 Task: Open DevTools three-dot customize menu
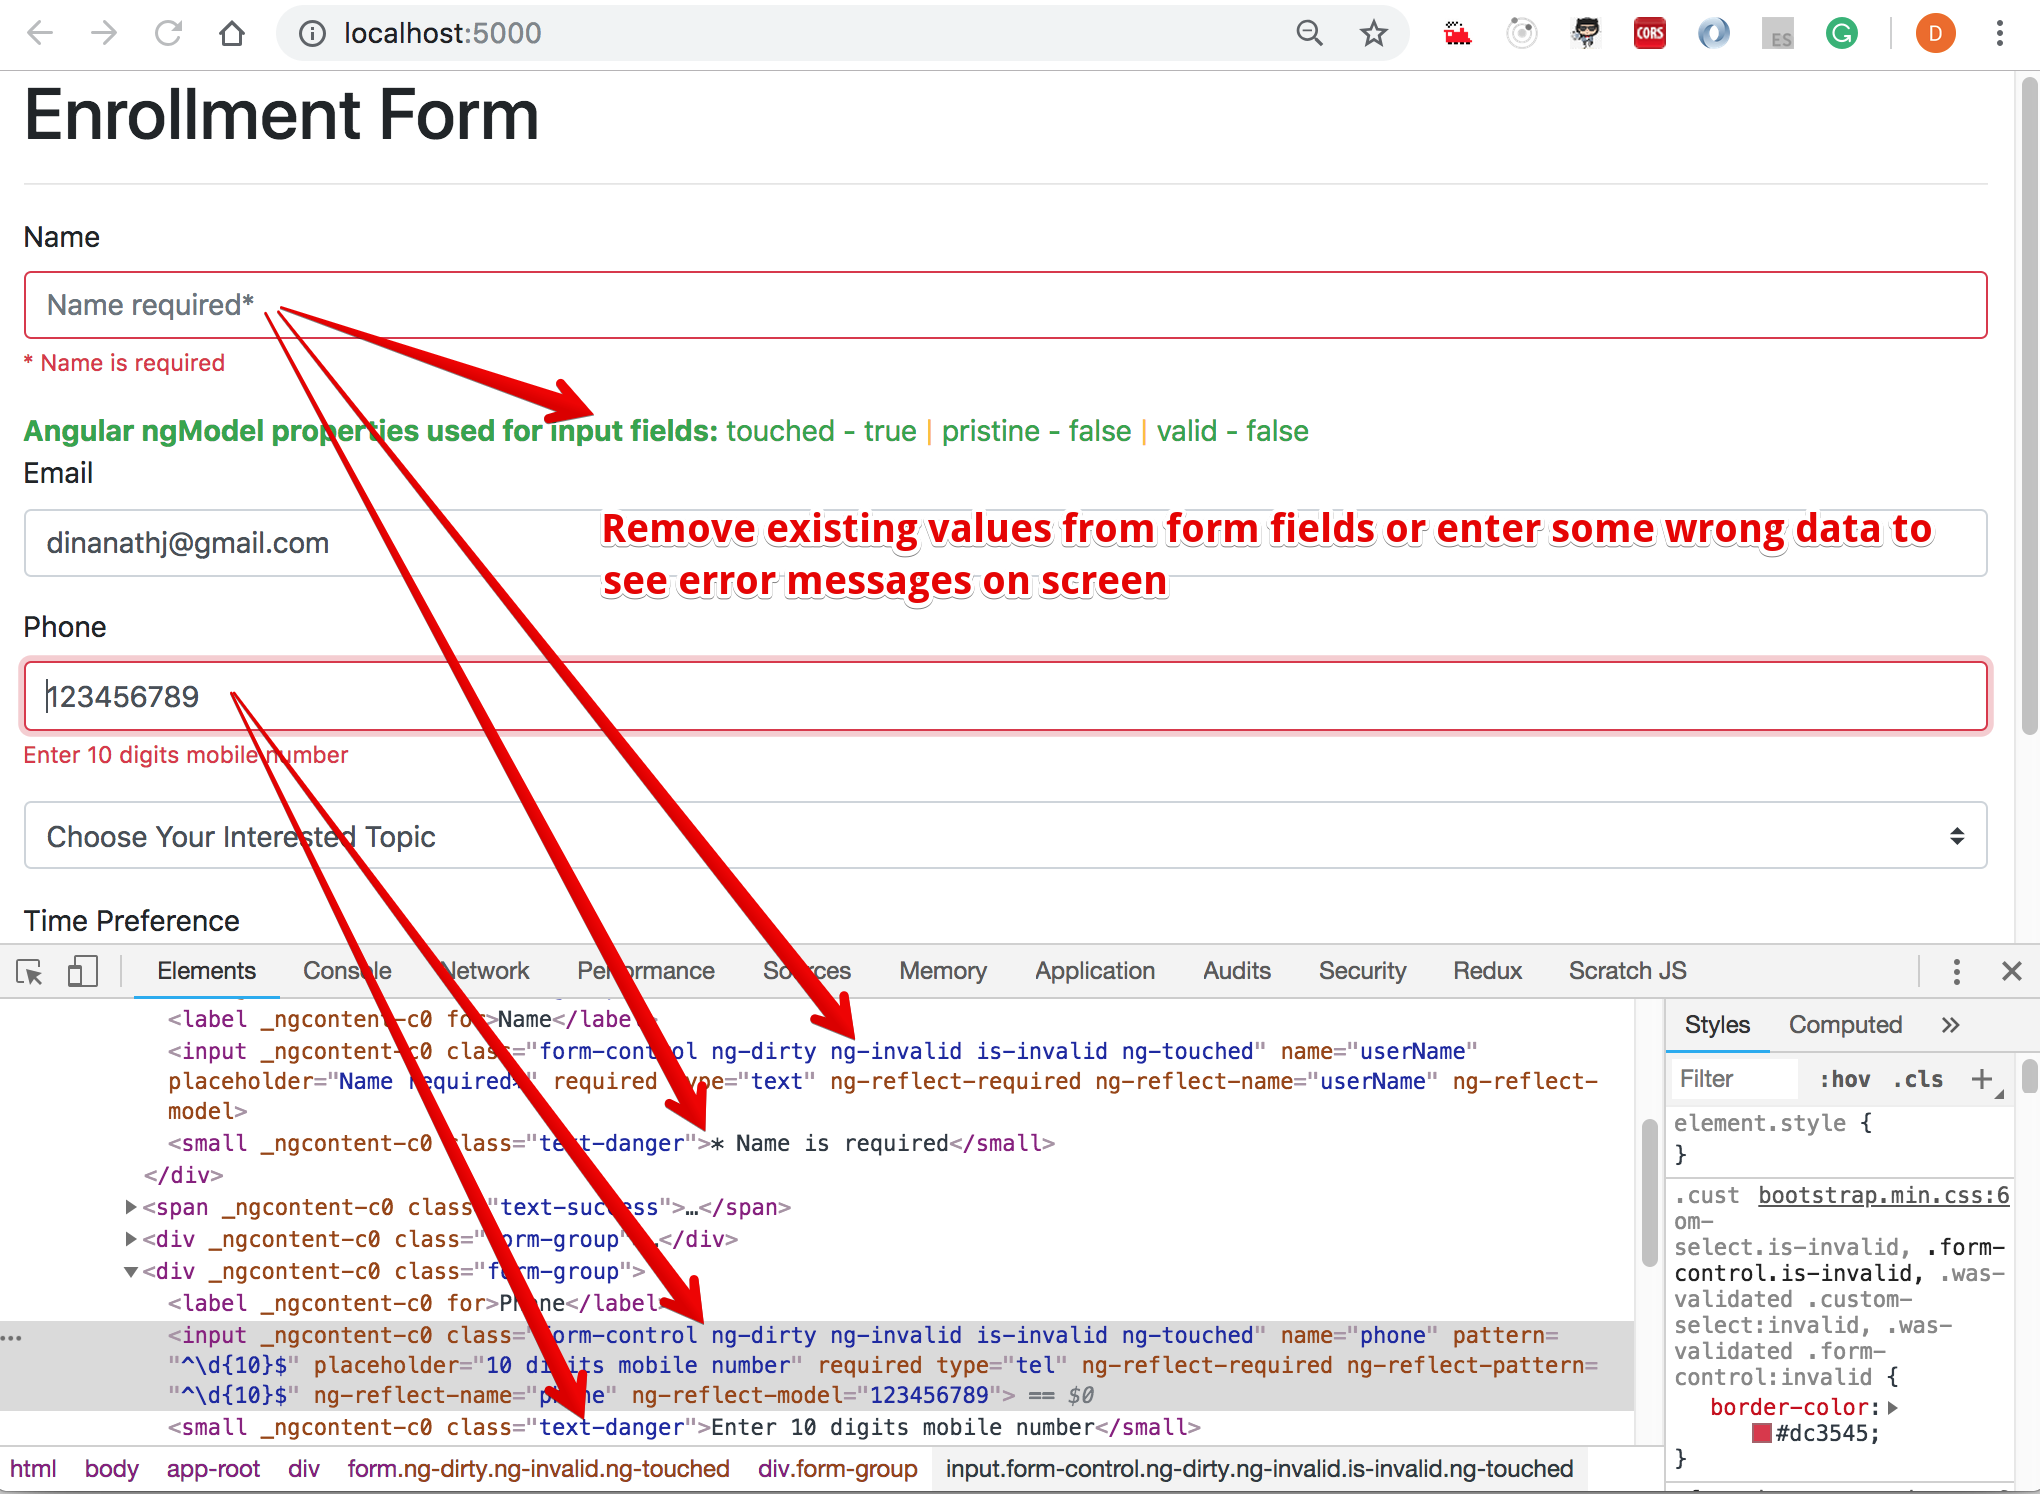(x=1956, y=971)
